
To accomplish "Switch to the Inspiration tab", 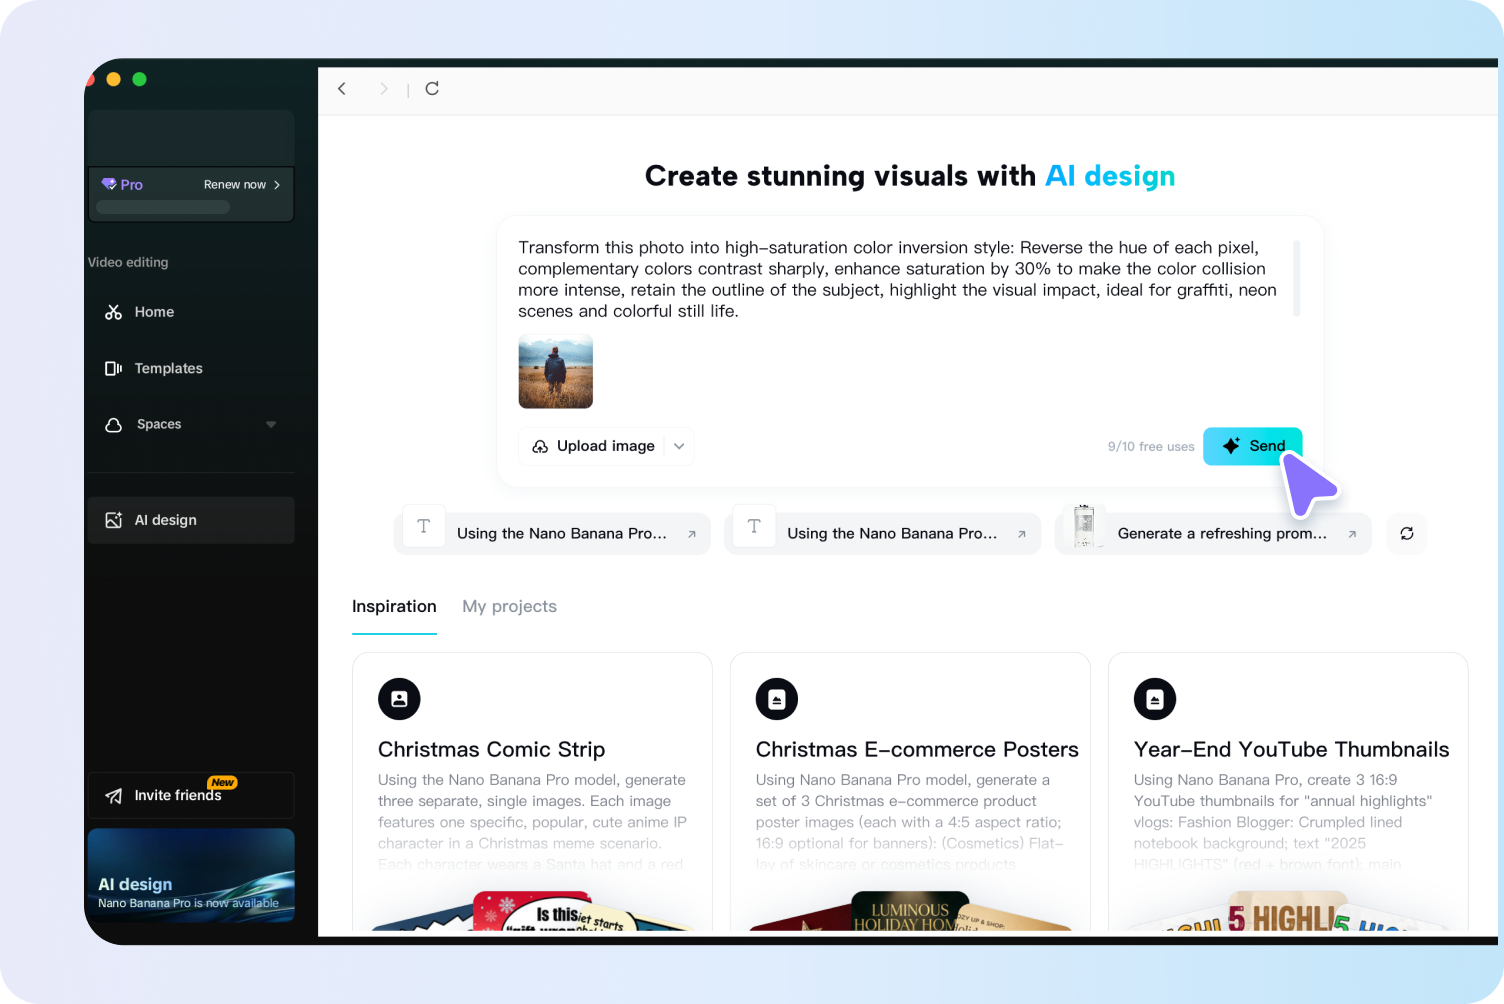I will tap(394, 607).
